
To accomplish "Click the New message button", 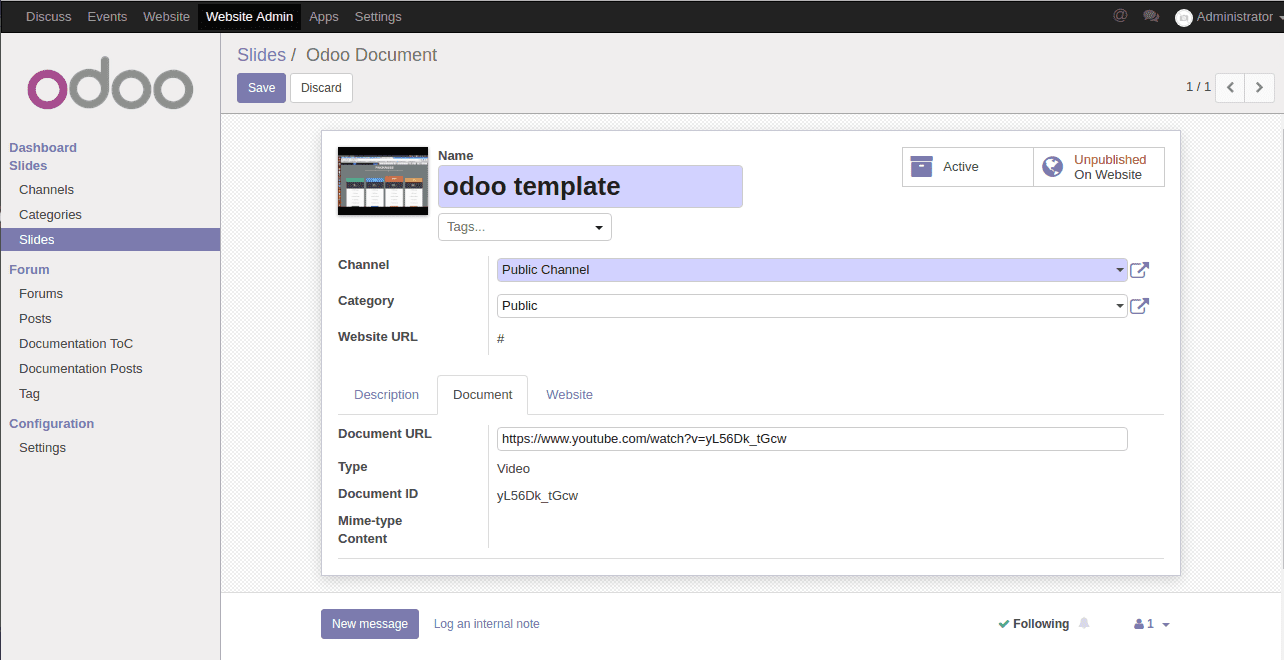I will [370, 624].
